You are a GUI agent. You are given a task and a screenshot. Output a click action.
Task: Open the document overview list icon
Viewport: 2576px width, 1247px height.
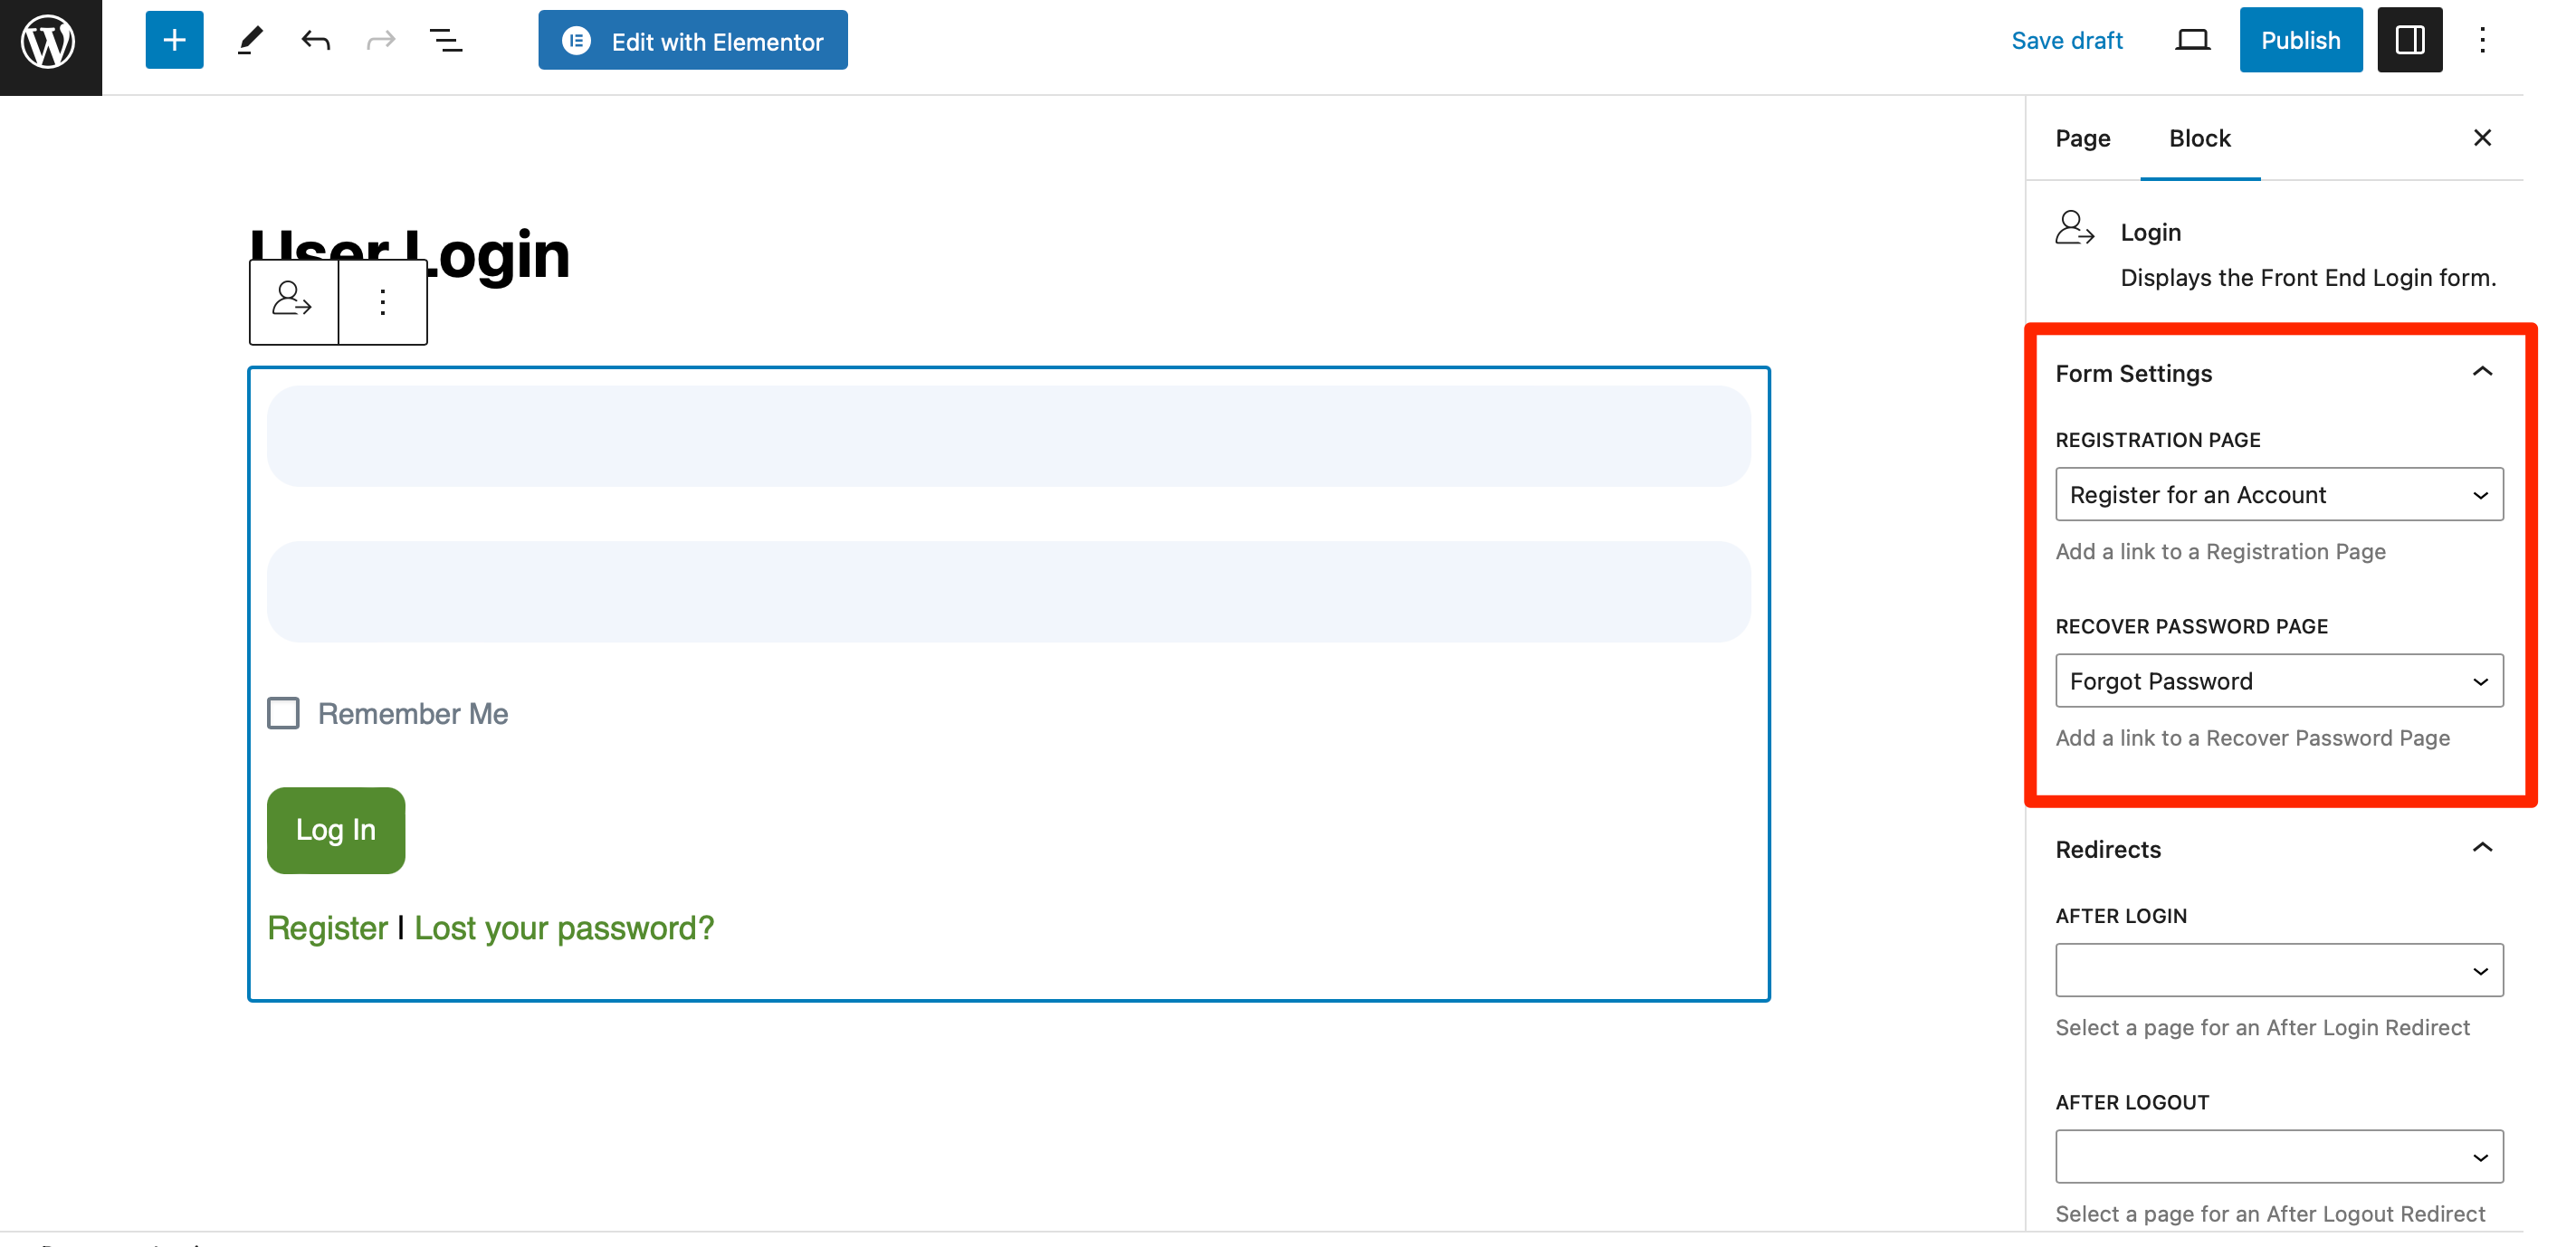[x=446, y=41]
